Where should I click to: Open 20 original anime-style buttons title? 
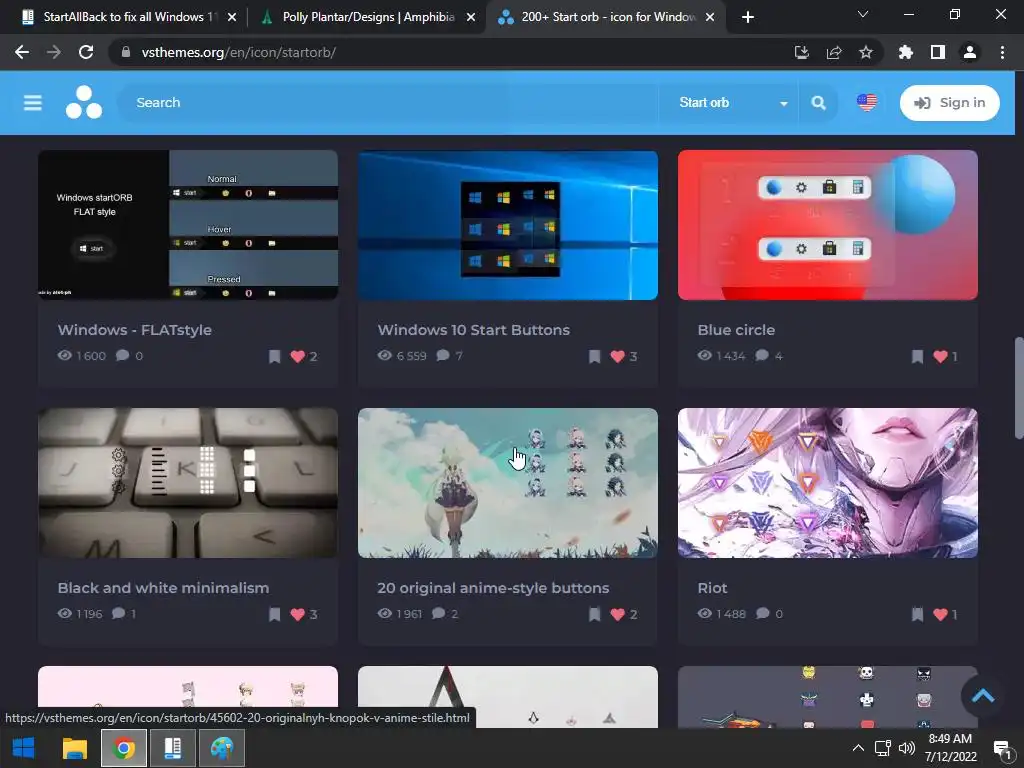(493, 588)
